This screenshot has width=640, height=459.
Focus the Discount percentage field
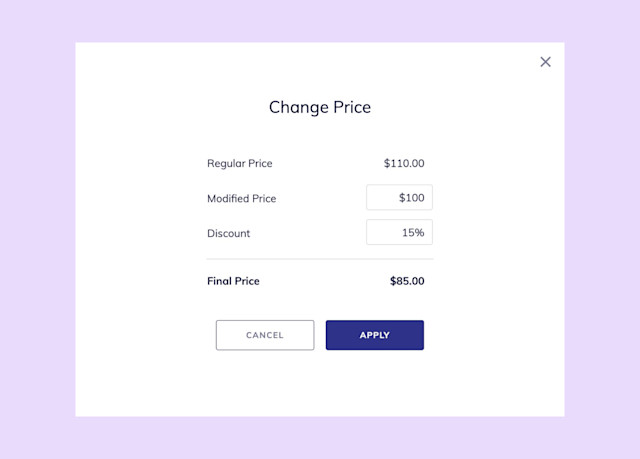tap(399, 232)
